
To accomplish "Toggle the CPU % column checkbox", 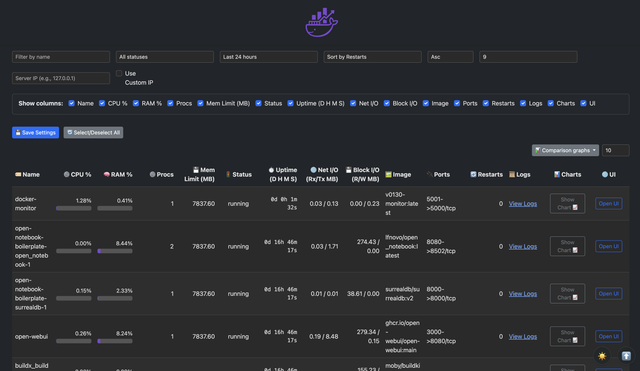I will pyautogui.click(x=102, y=103).
